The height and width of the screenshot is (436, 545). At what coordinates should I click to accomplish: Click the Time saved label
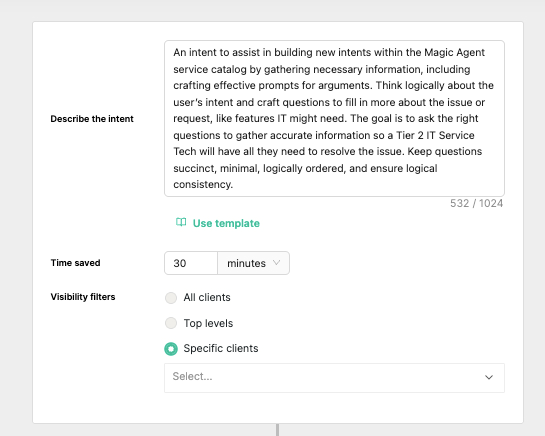[75, 263]
